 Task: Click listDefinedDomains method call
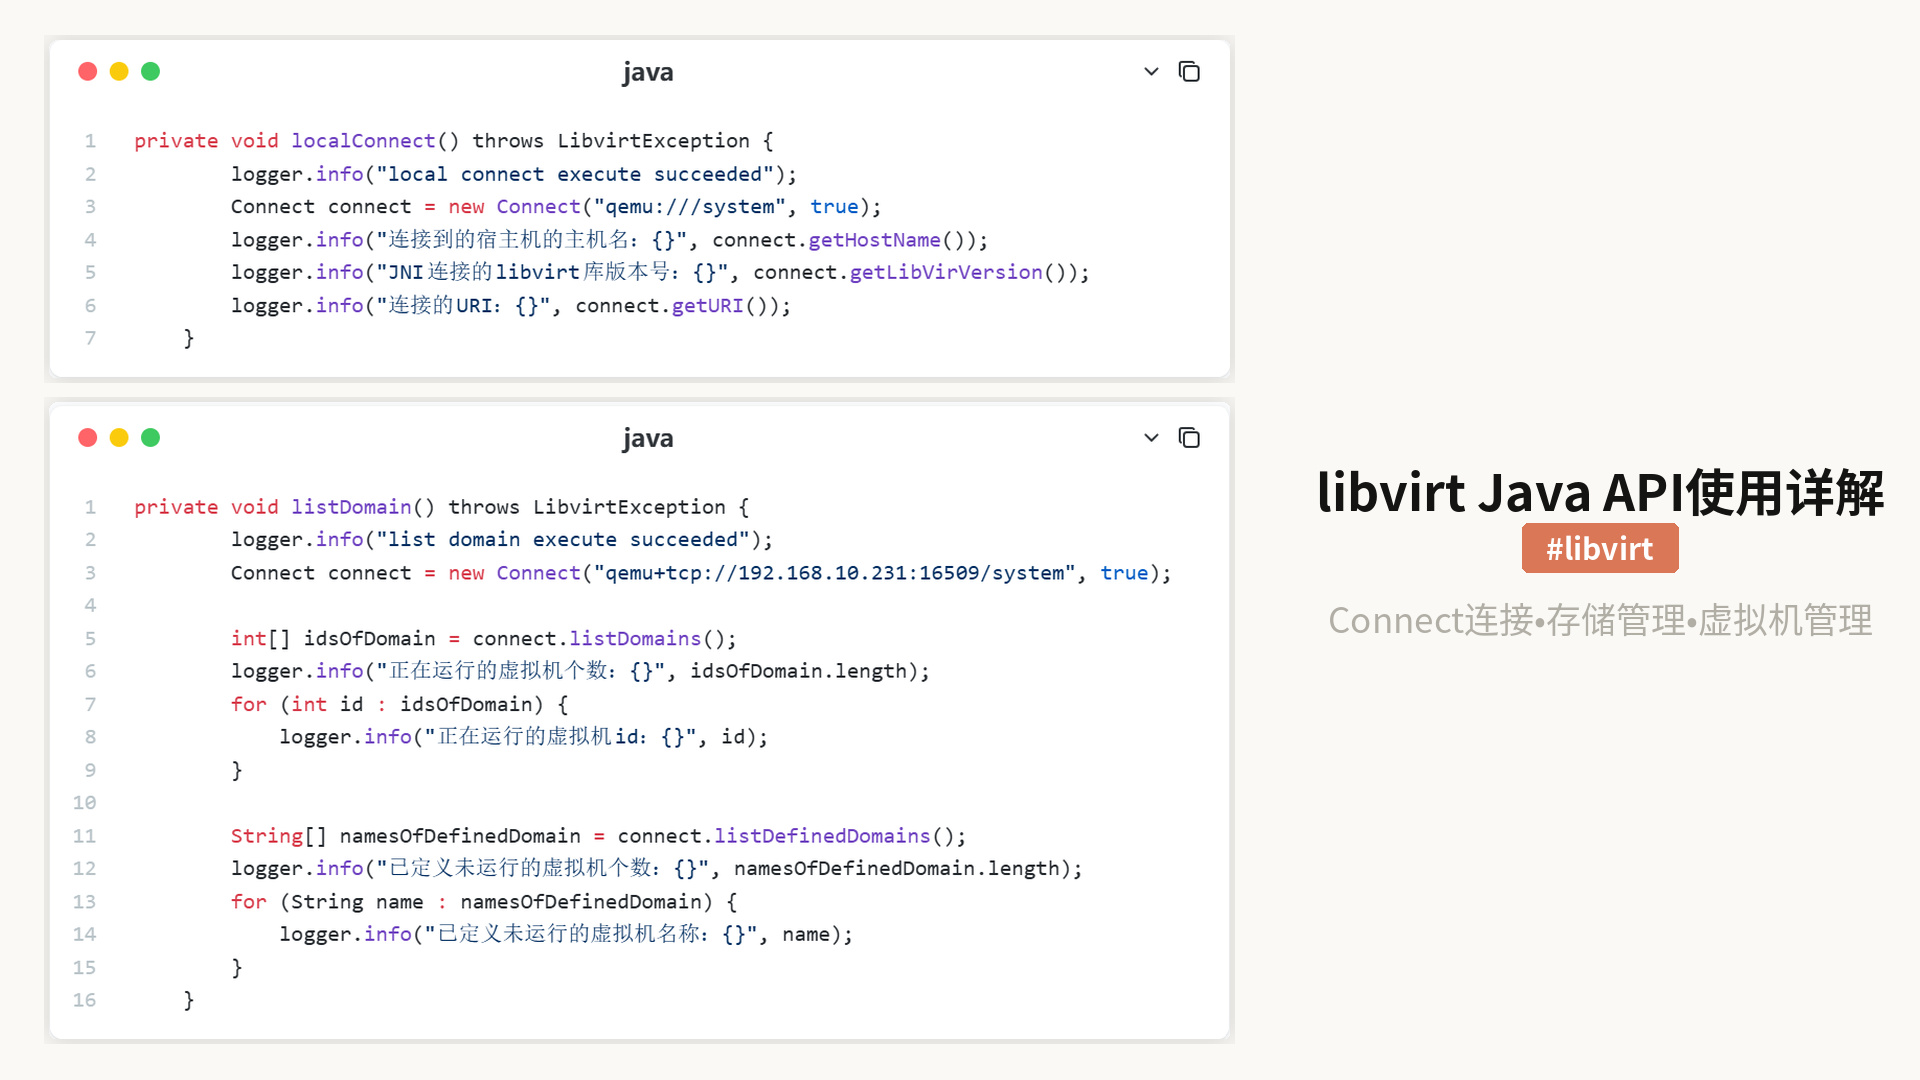click(x=822, y=836)
